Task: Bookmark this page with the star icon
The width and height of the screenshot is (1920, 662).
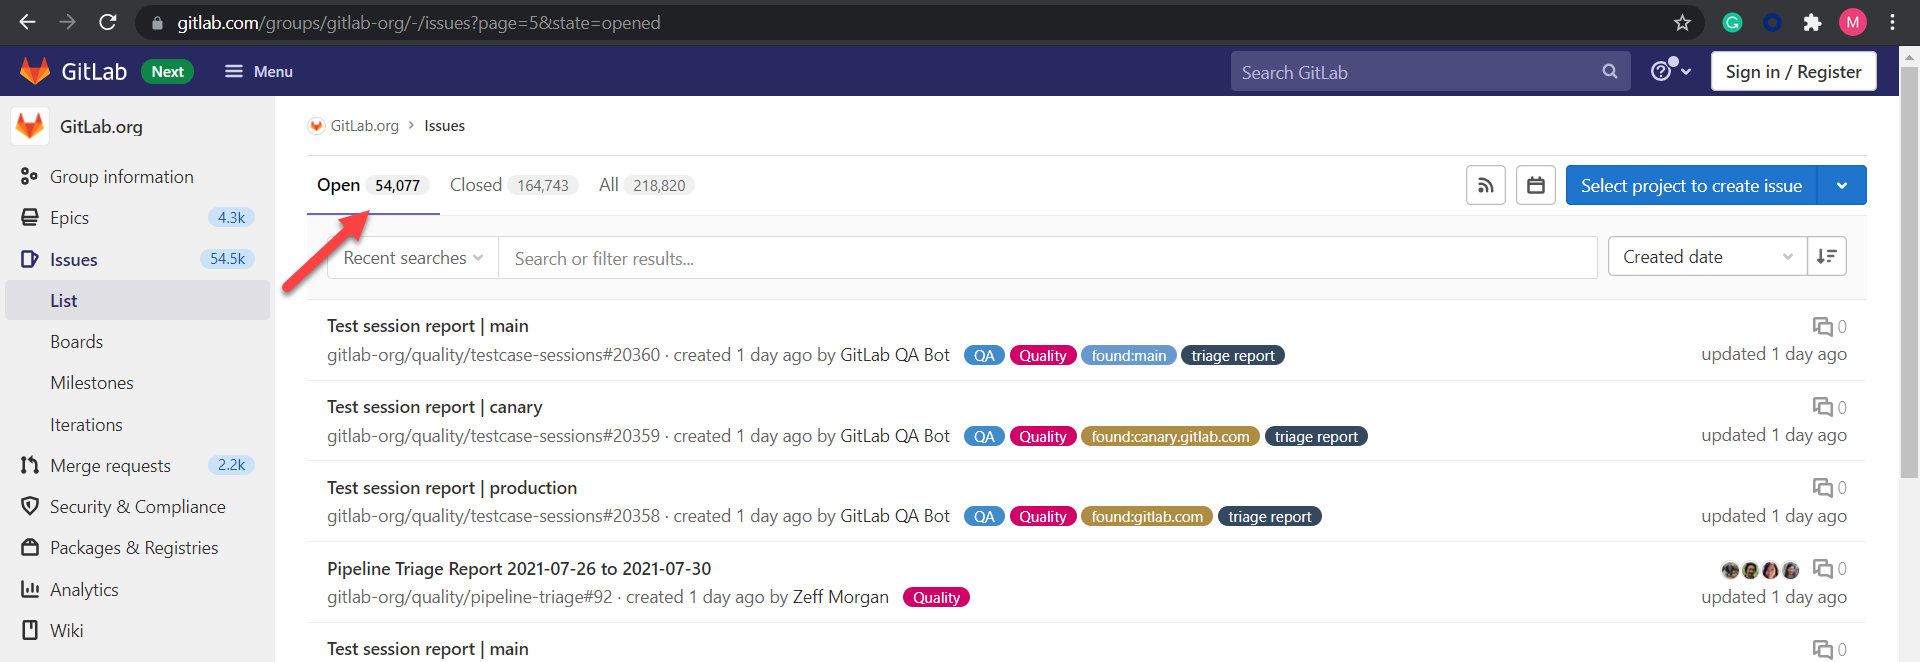Action: click(1682, 22)
